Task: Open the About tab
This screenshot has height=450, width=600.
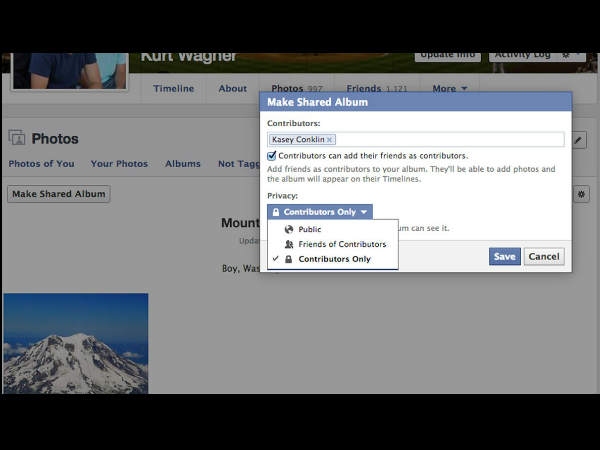Action: [x=233, y=88]
